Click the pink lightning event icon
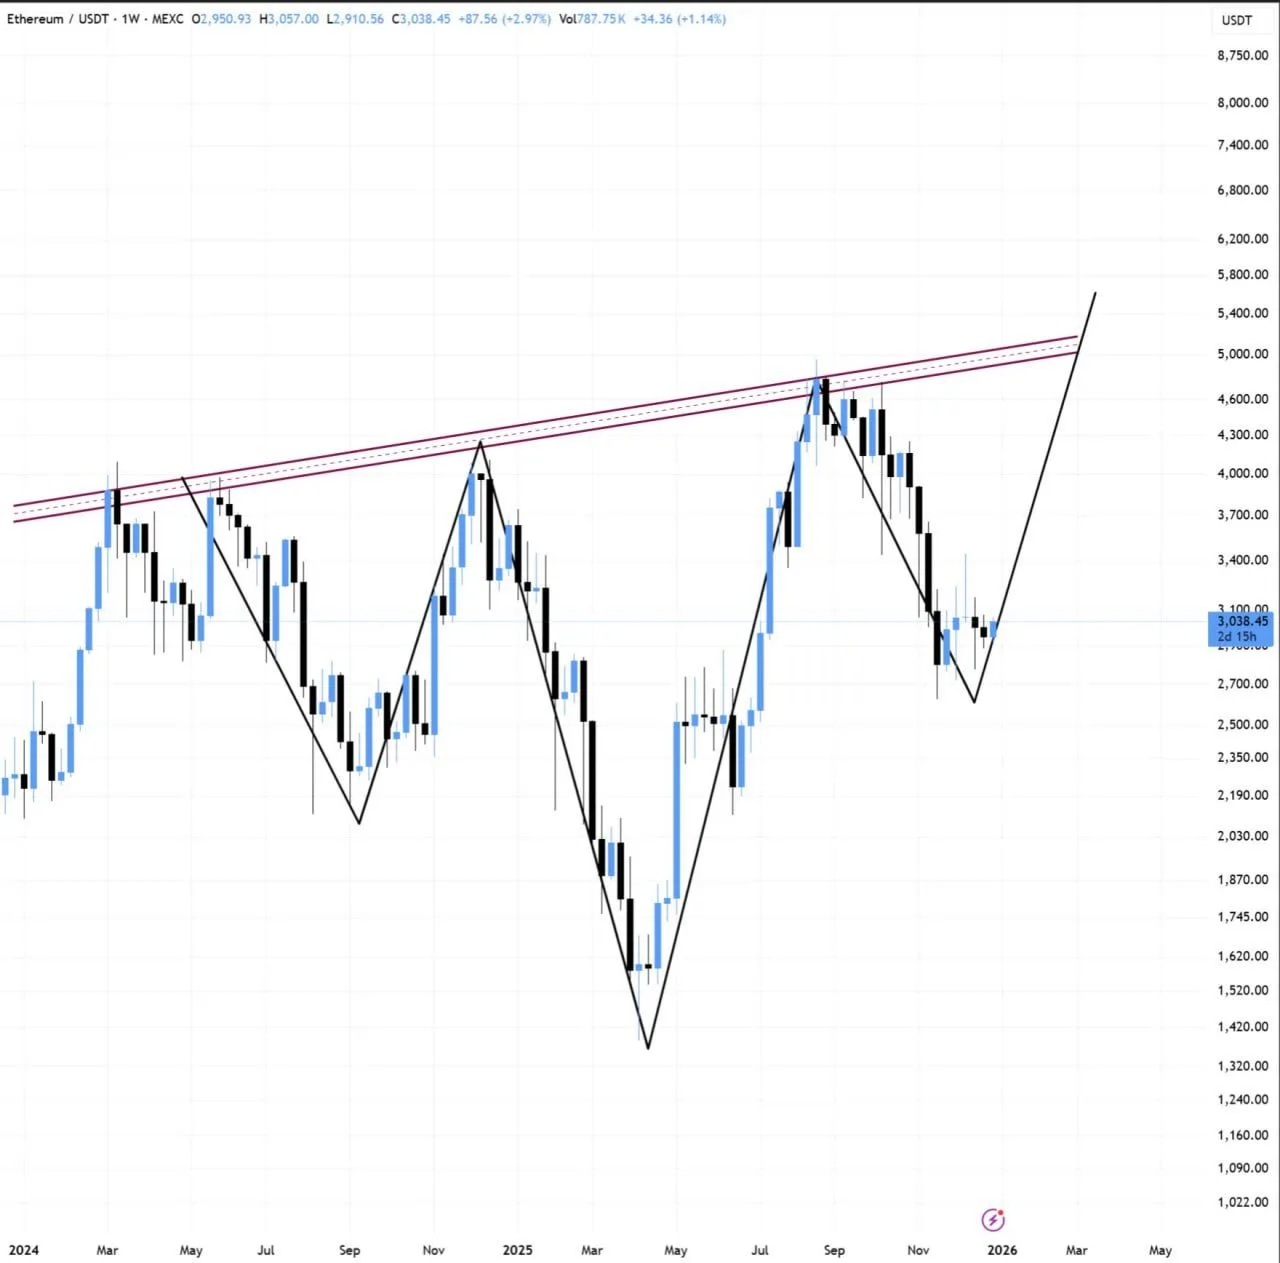Screen dimensions: 1280x1263 click(993, 1219)
